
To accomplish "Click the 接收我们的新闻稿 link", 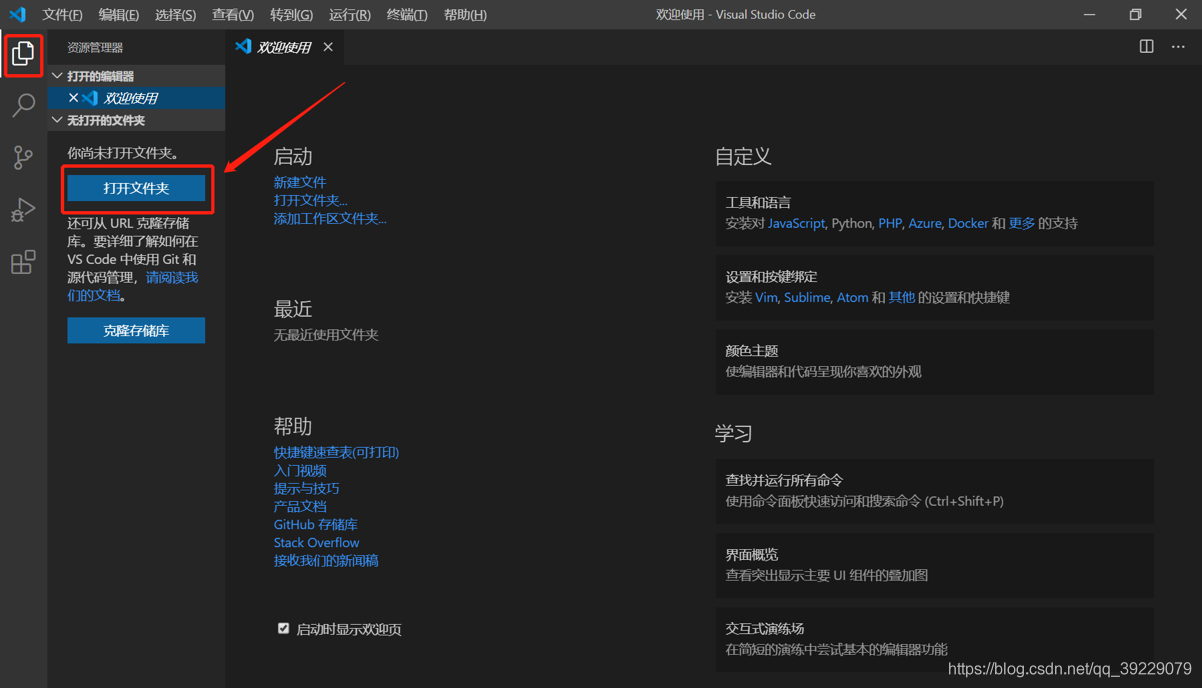I will point(326,560).
